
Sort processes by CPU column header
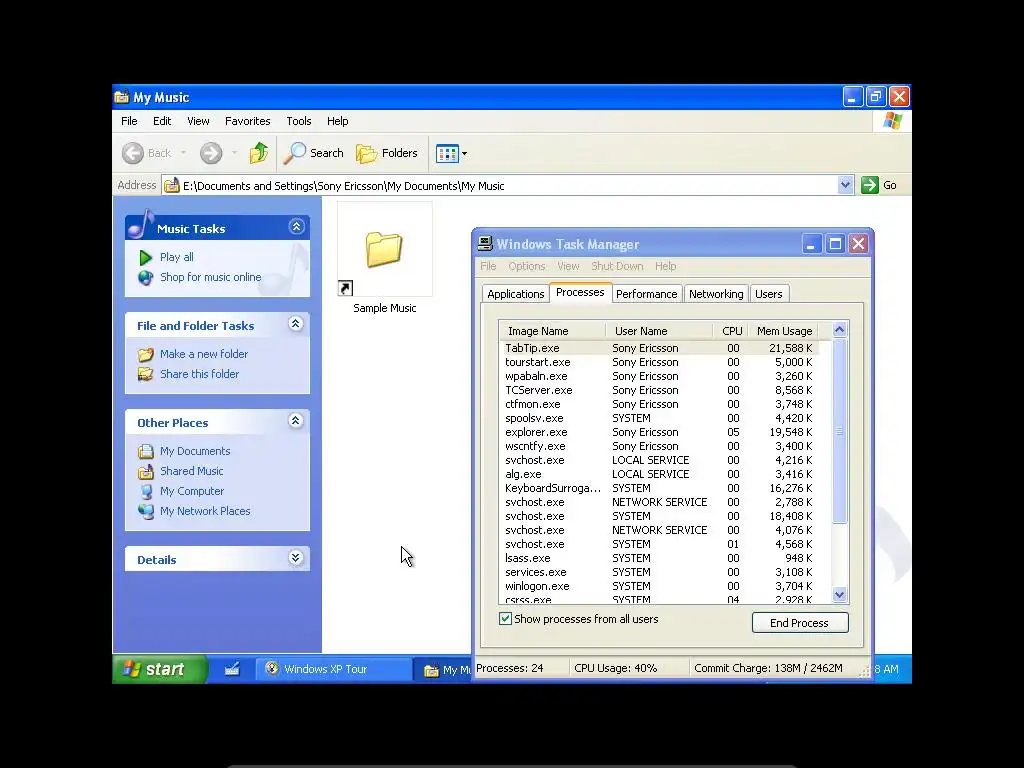pyautogui.click(x=731, y=331)
